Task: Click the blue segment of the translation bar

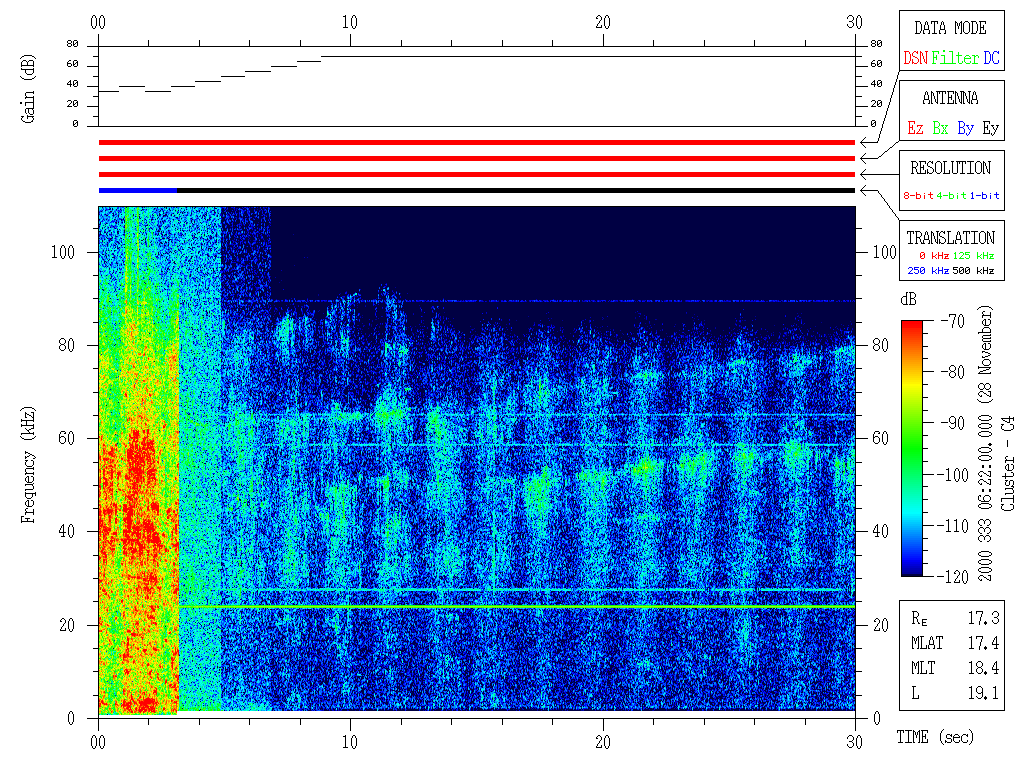Action: click(x=138, y=190)
